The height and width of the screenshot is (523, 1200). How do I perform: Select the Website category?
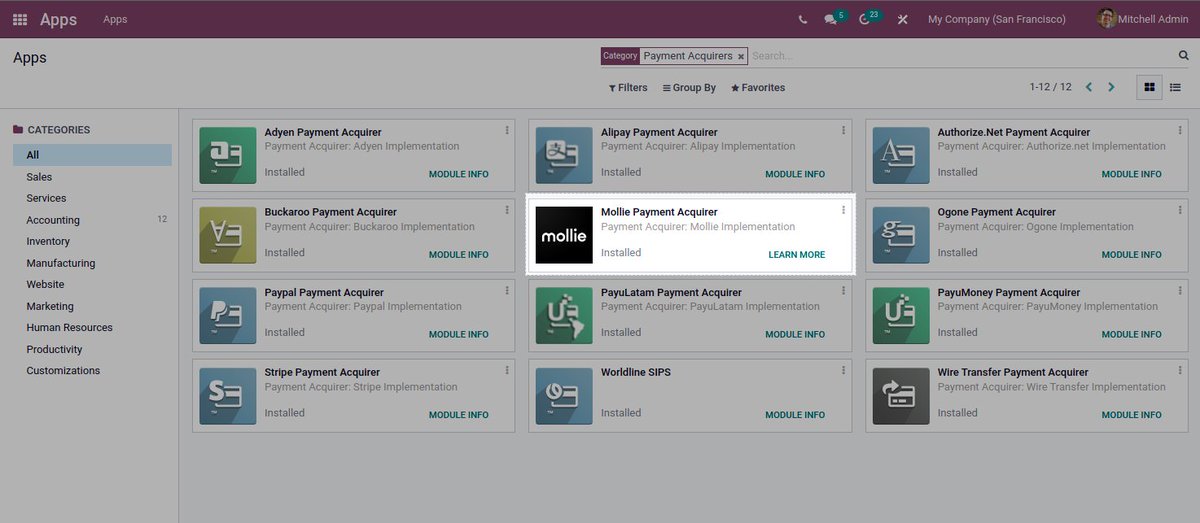pyautogui.click(x=92, y=285)
